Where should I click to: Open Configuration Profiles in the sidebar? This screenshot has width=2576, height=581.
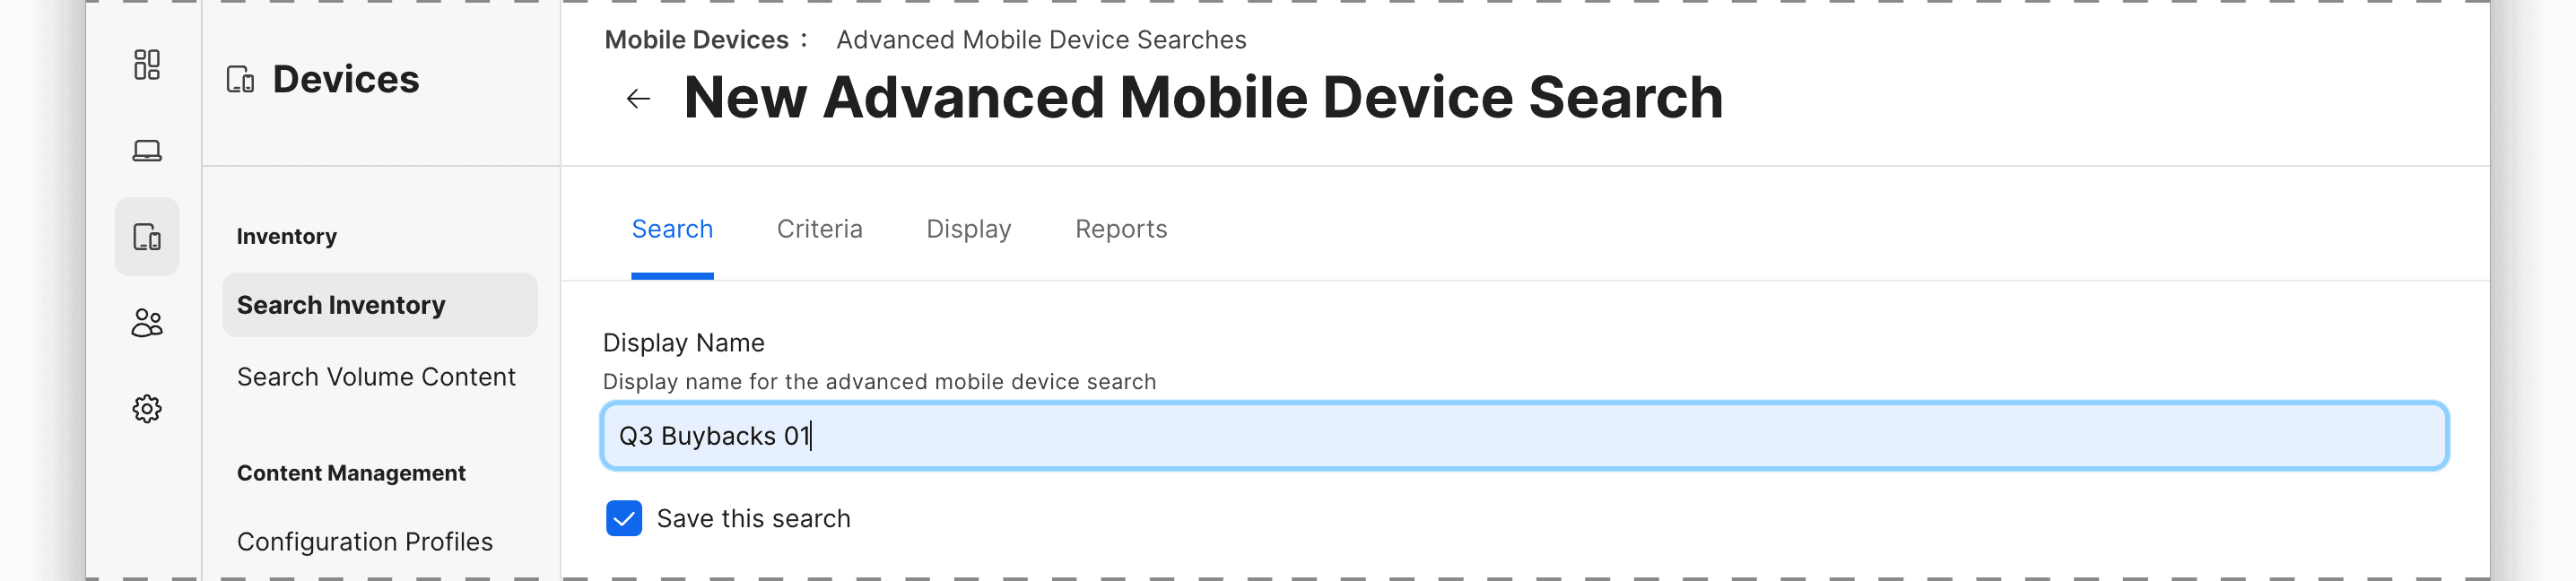[x=365, y=542]
